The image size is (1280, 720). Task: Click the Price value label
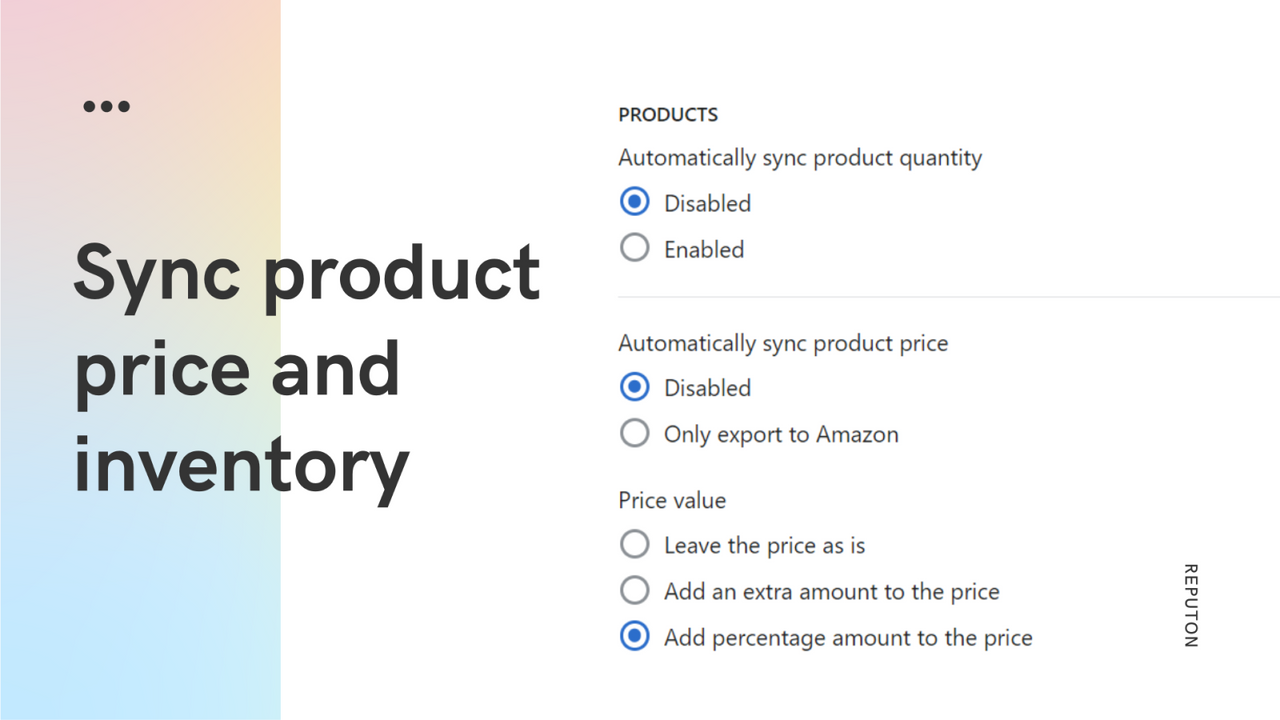[x=671, y=500]
